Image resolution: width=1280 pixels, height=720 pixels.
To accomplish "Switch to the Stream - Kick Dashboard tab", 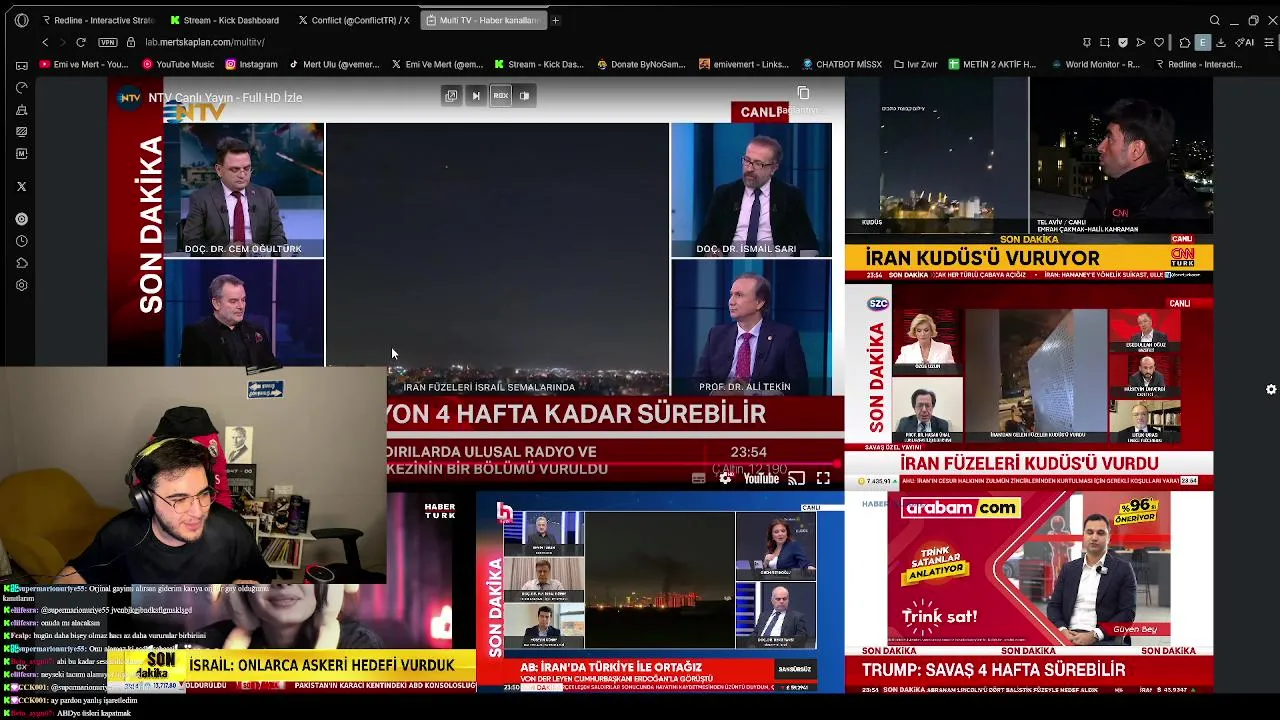I will 224,20.
